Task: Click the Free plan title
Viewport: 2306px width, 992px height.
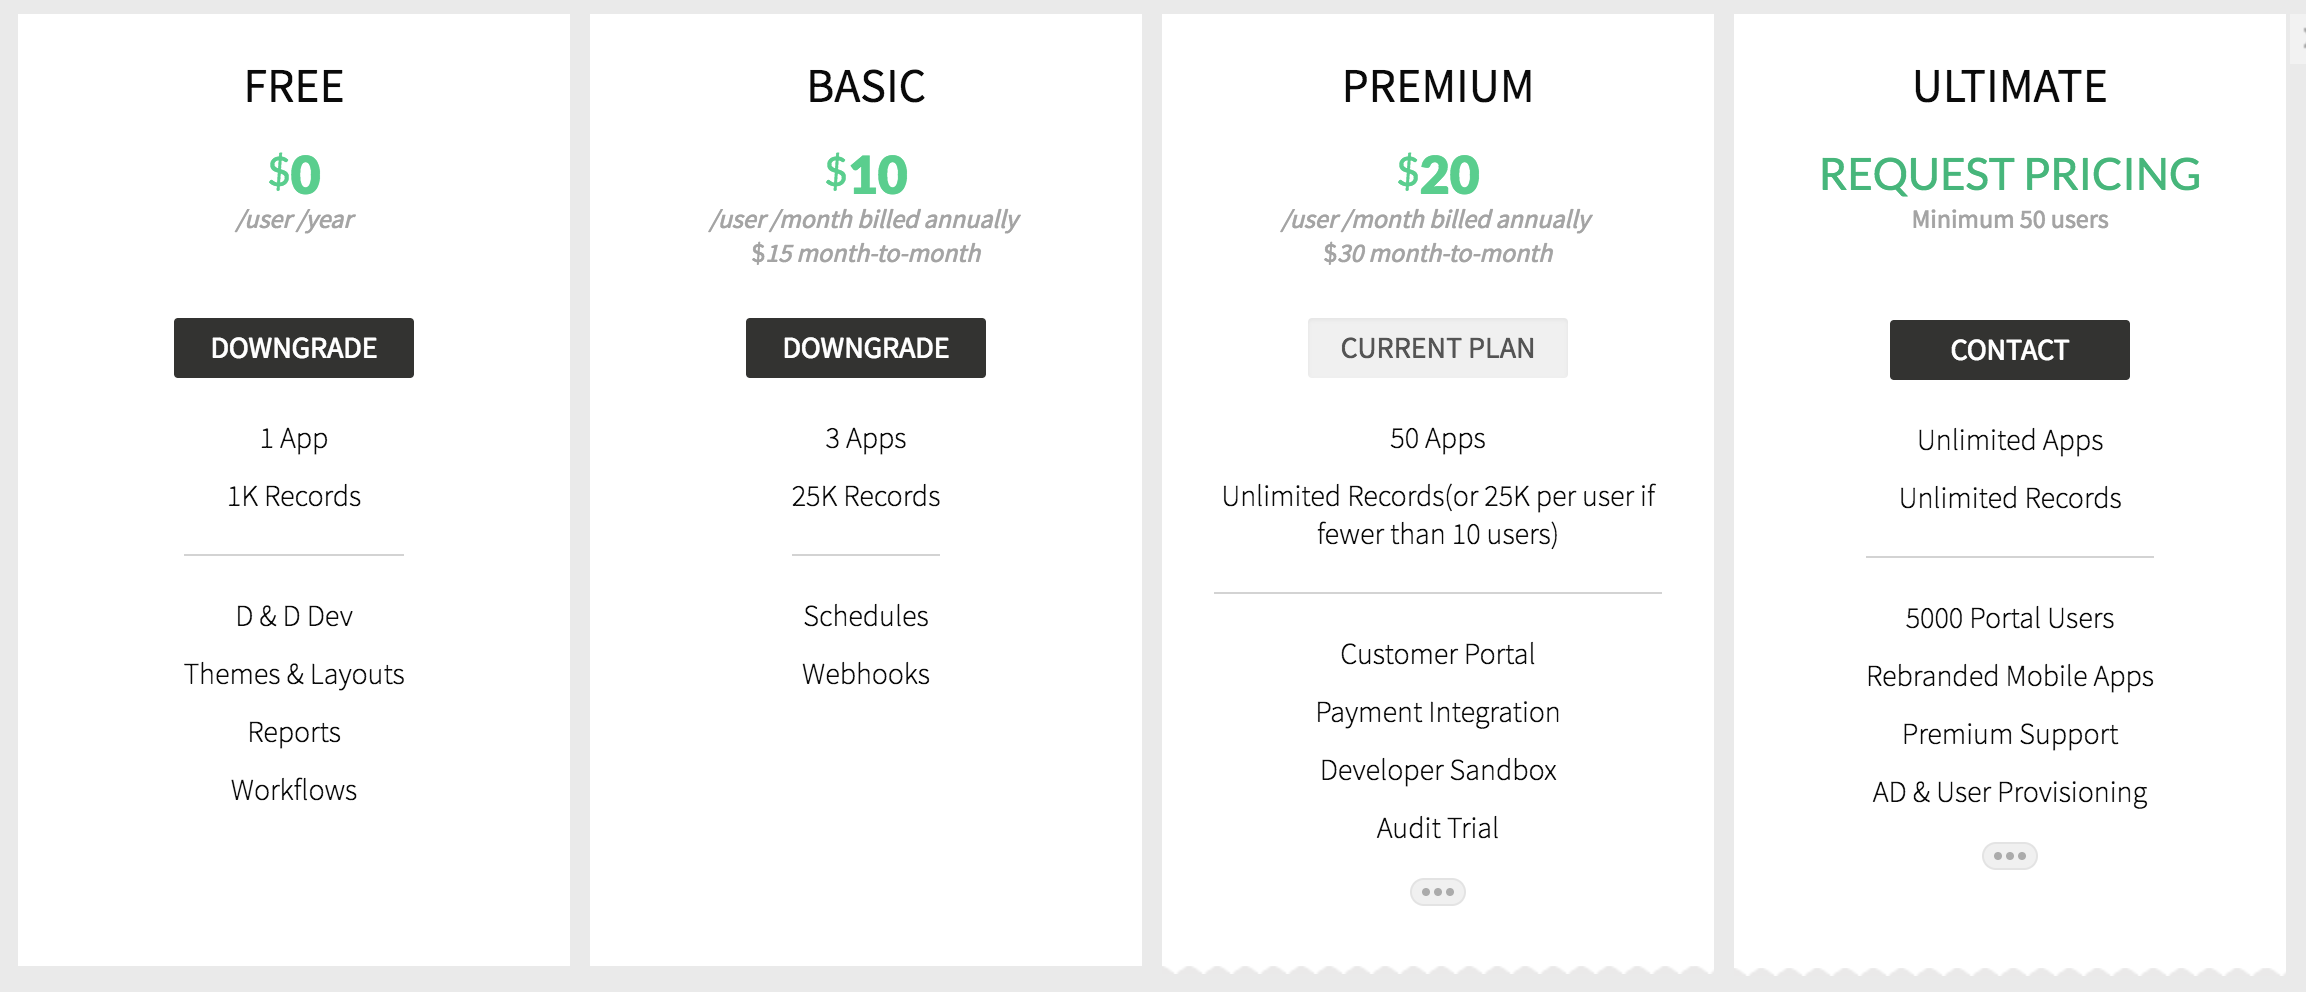Action: [x=294, y=87]
